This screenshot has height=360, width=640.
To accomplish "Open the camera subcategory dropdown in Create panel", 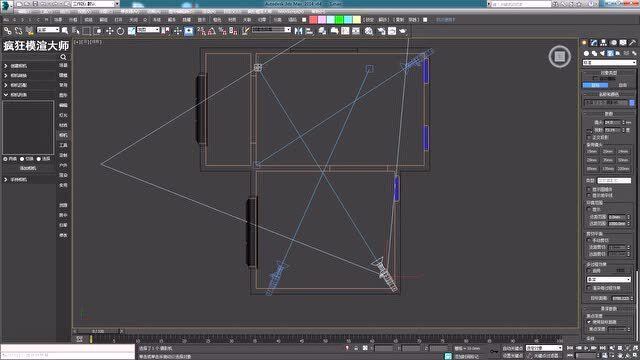I will [x=609, y=63].
